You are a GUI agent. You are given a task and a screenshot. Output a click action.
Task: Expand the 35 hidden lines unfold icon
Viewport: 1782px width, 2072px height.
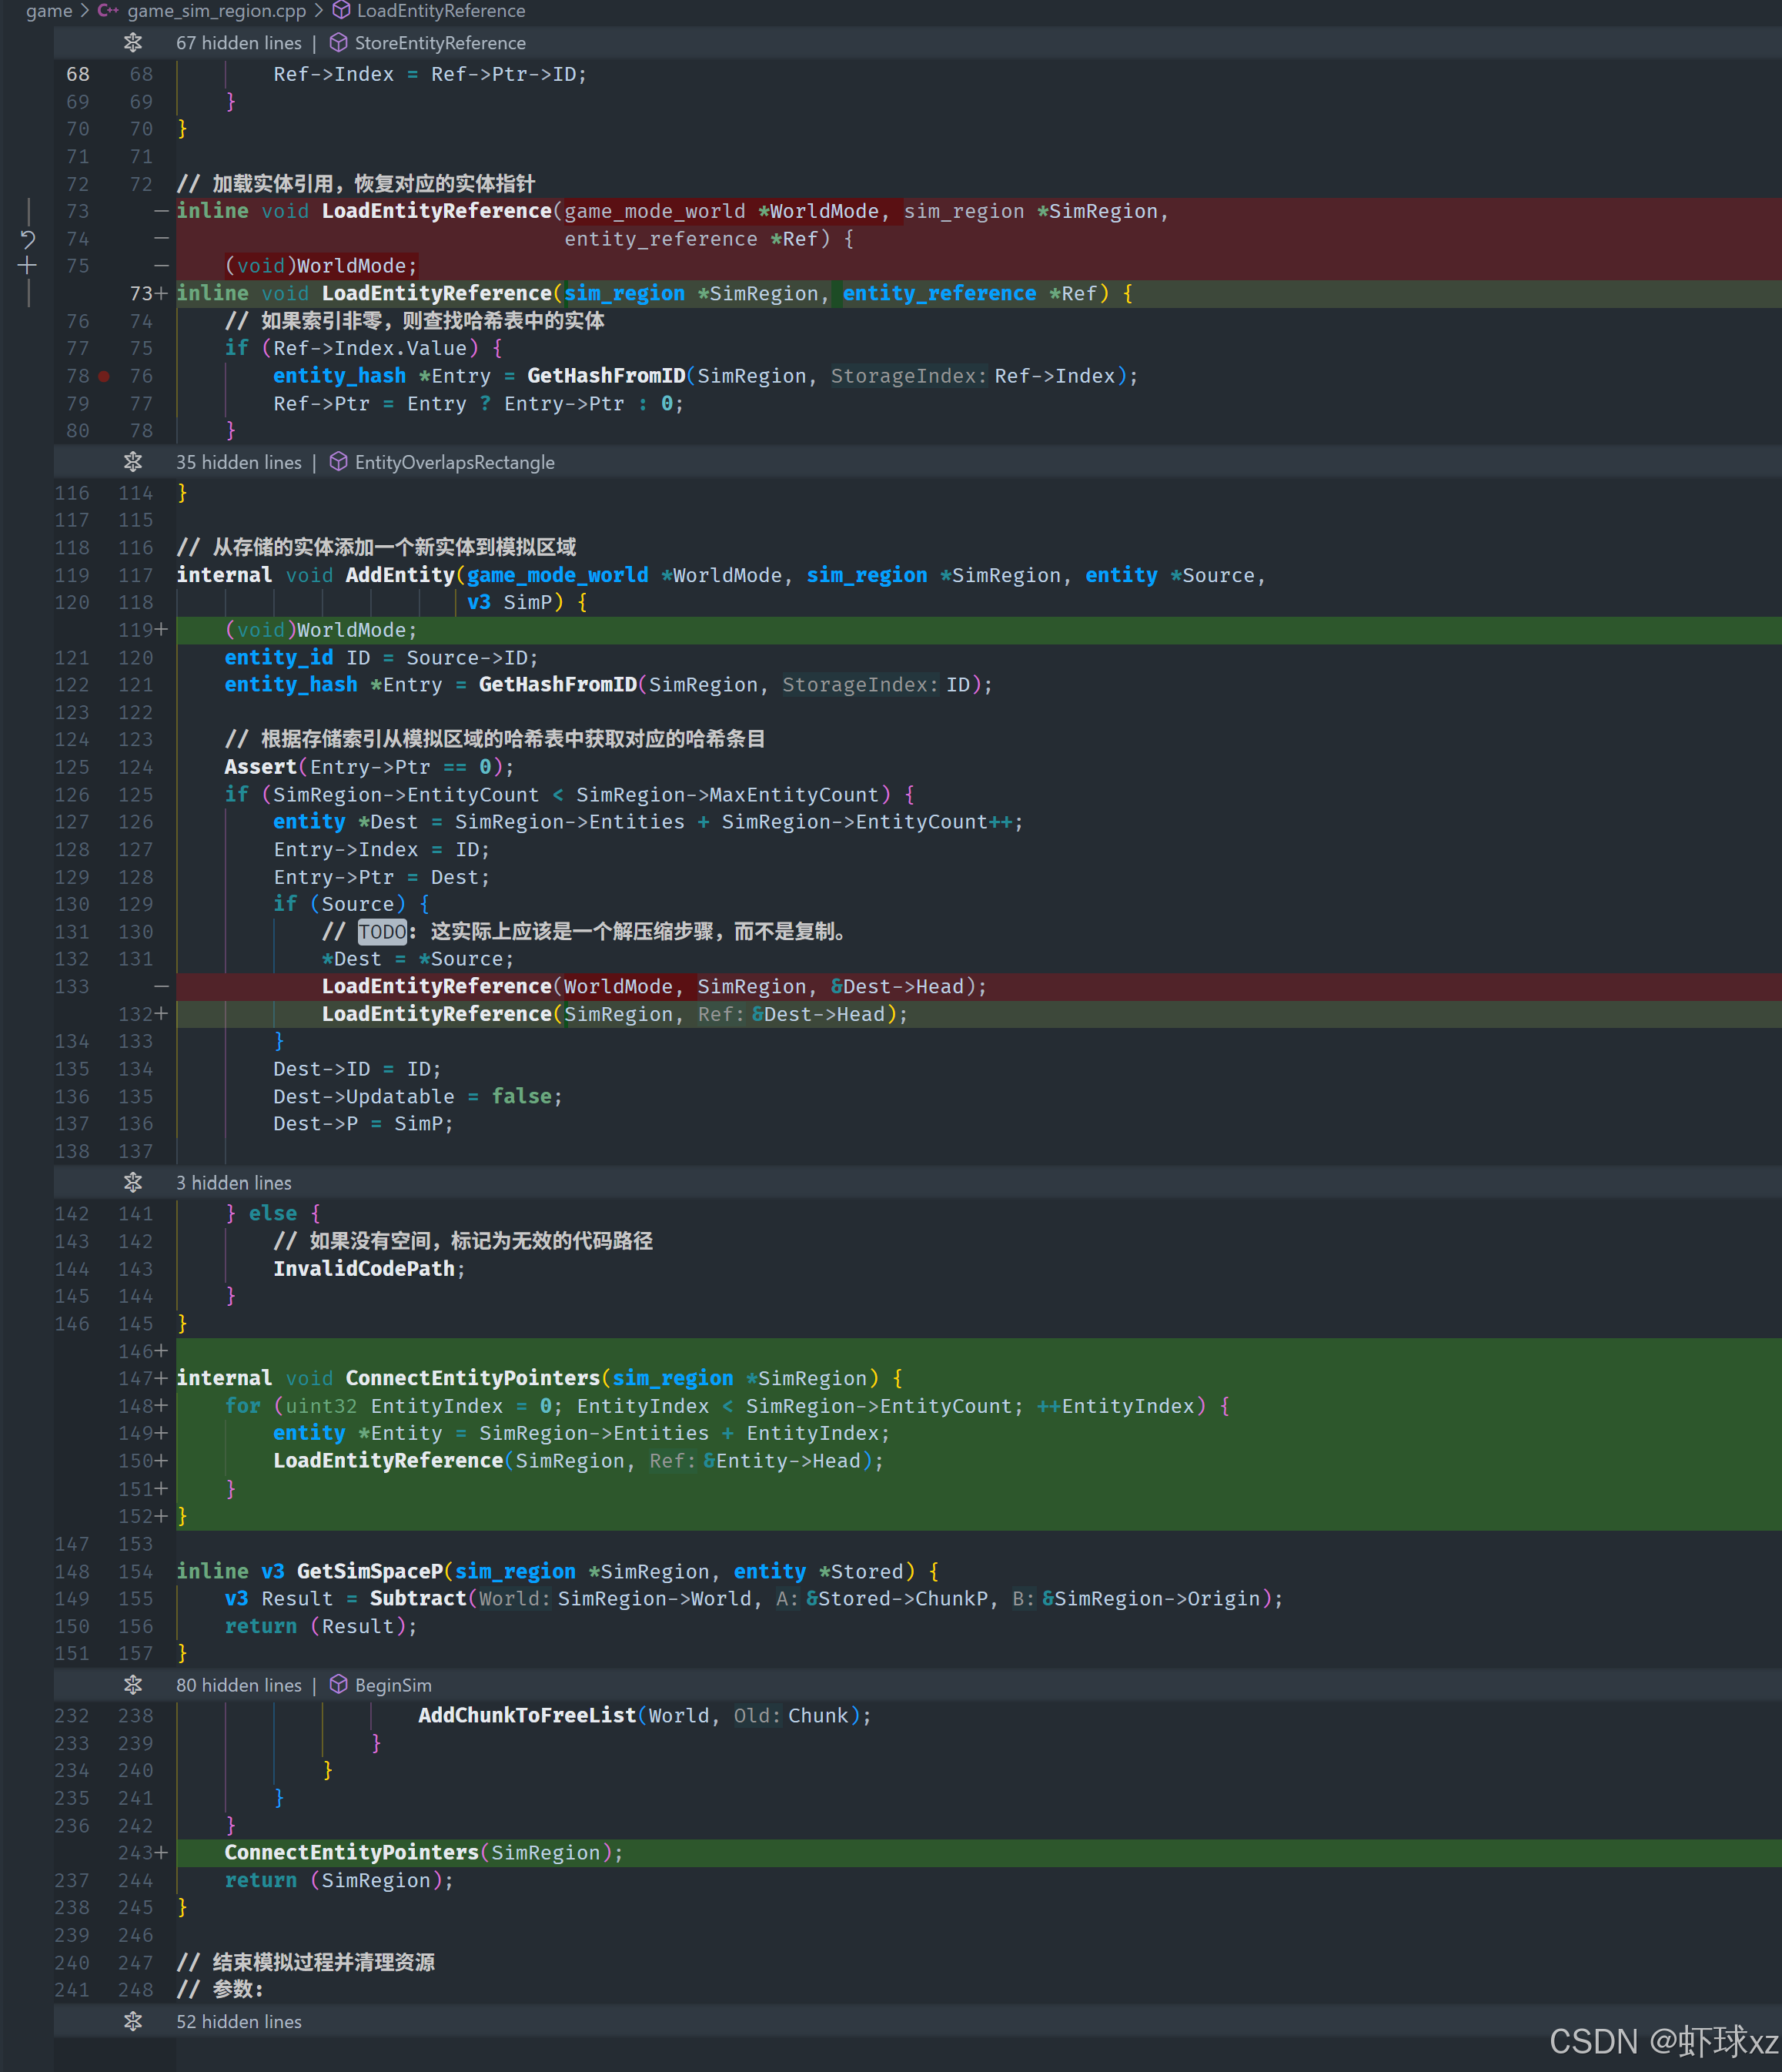132,462
